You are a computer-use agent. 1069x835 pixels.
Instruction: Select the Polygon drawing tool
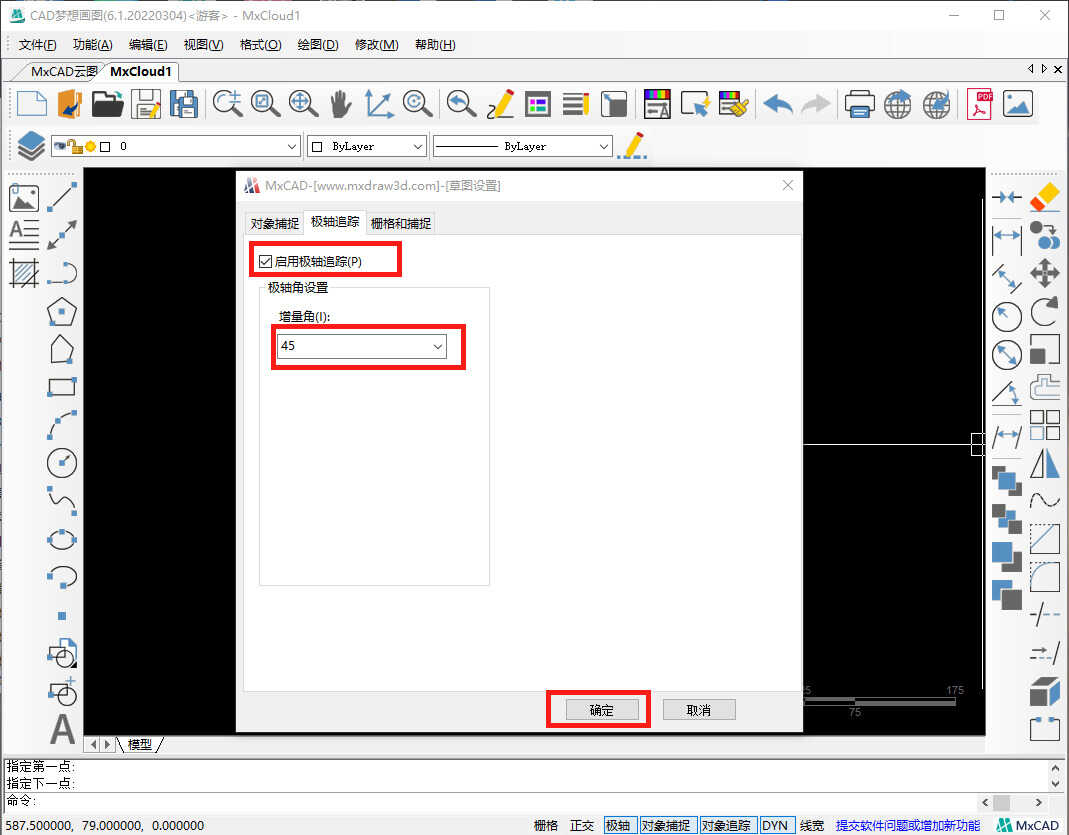(62, 312)
